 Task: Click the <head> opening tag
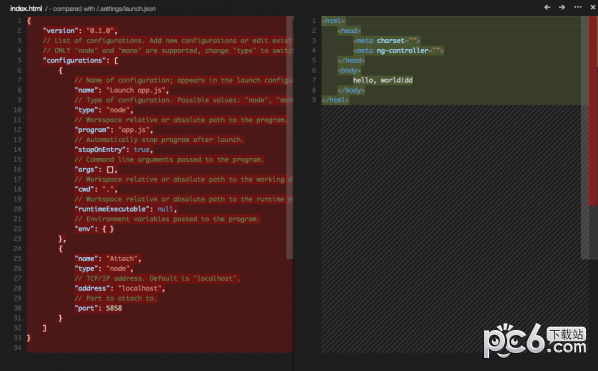point(349,31)
